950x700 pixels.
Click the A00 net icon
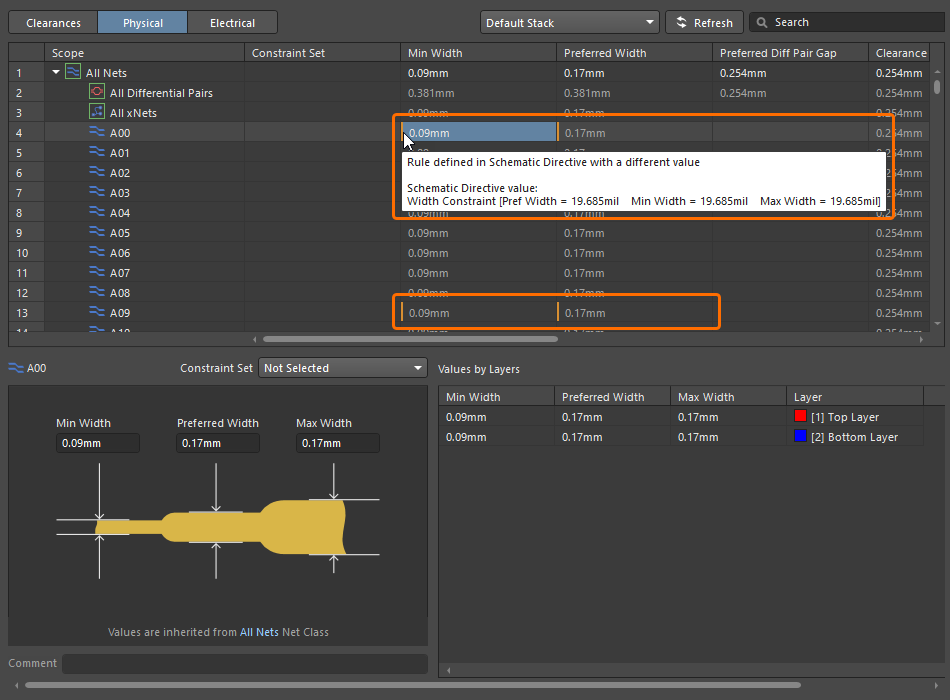point(97,132)
